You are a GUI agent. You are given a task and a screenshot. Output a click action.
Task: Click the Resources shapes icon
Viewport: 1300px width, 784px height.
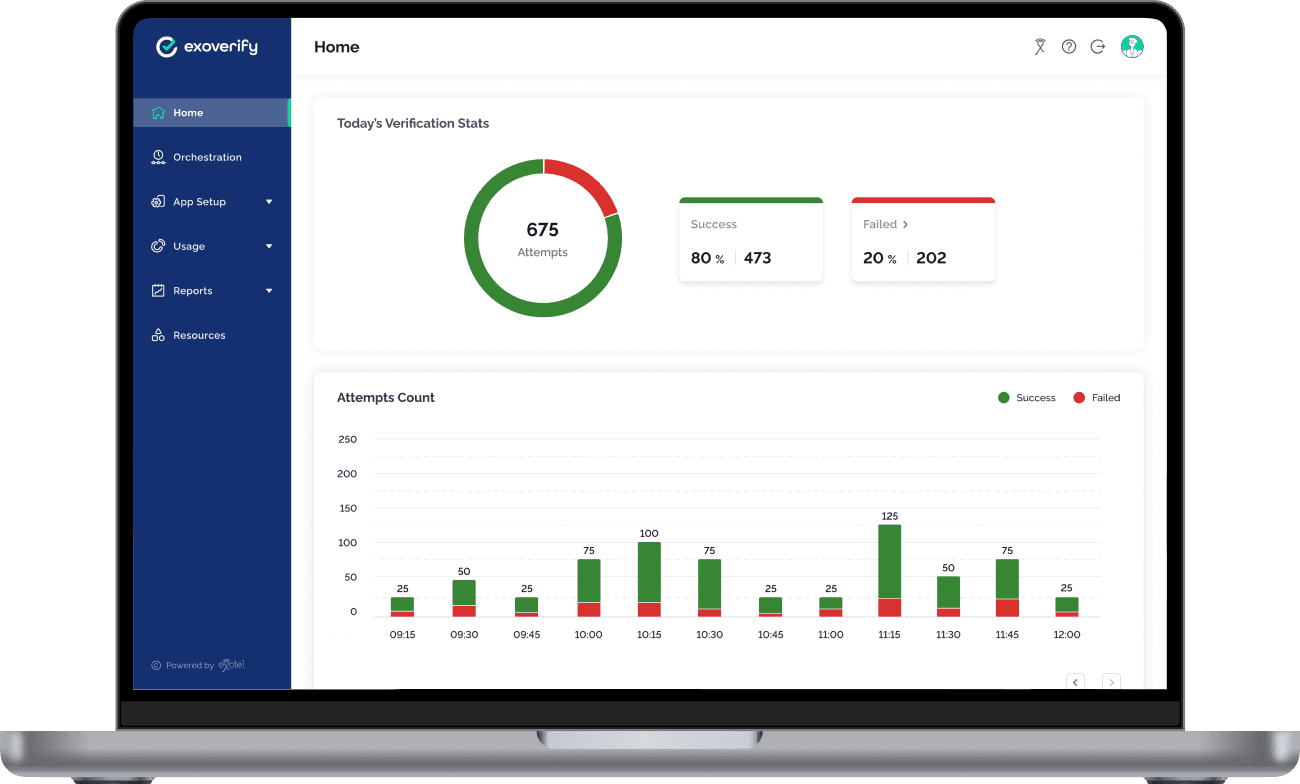pyautogui.click(x=158, y=335)
